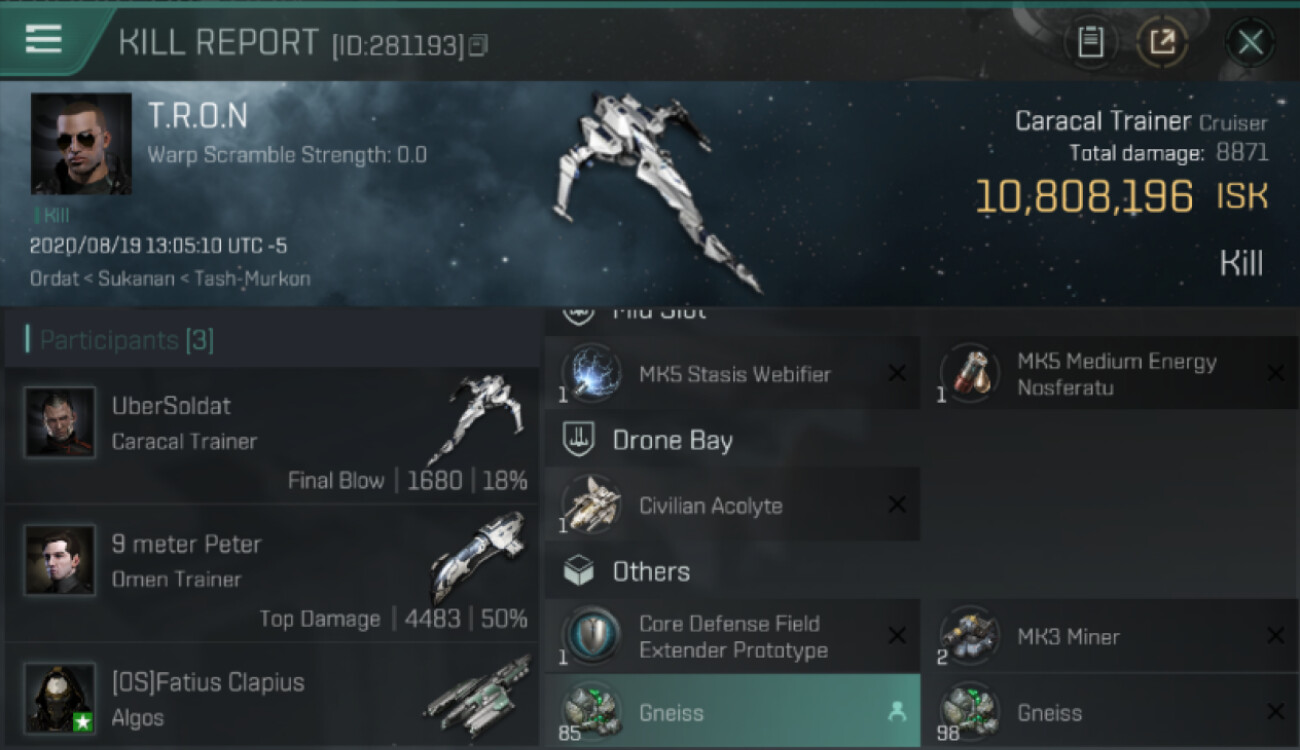1300x750 pixels.
Task: Select the MK3 Miner item
Action: (1112, 636)
